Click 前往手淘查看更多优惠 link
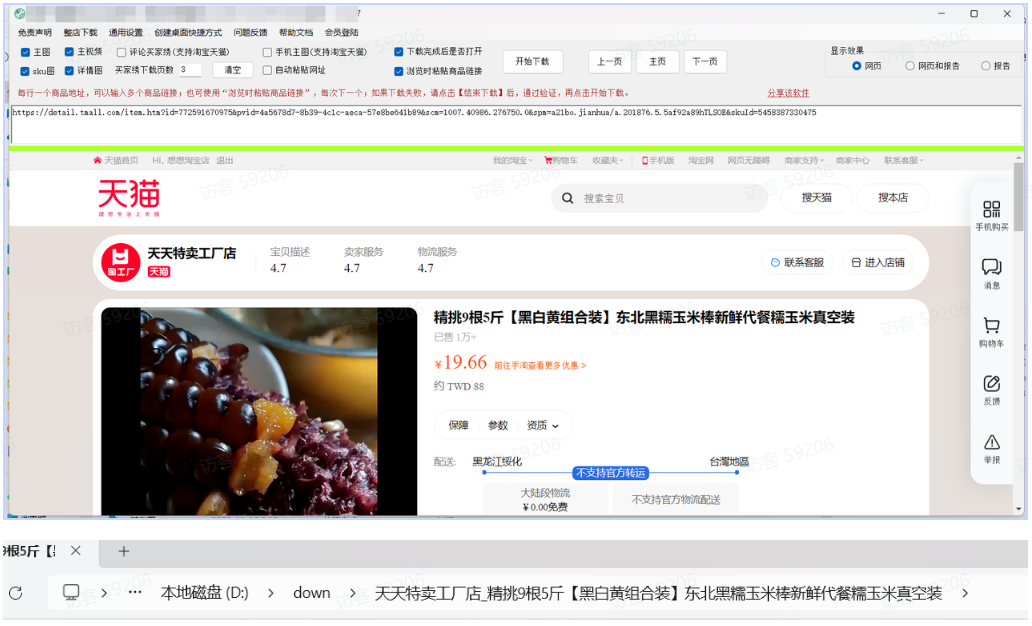Viewport: 1032px width, 626px height. tap(540, 365)
